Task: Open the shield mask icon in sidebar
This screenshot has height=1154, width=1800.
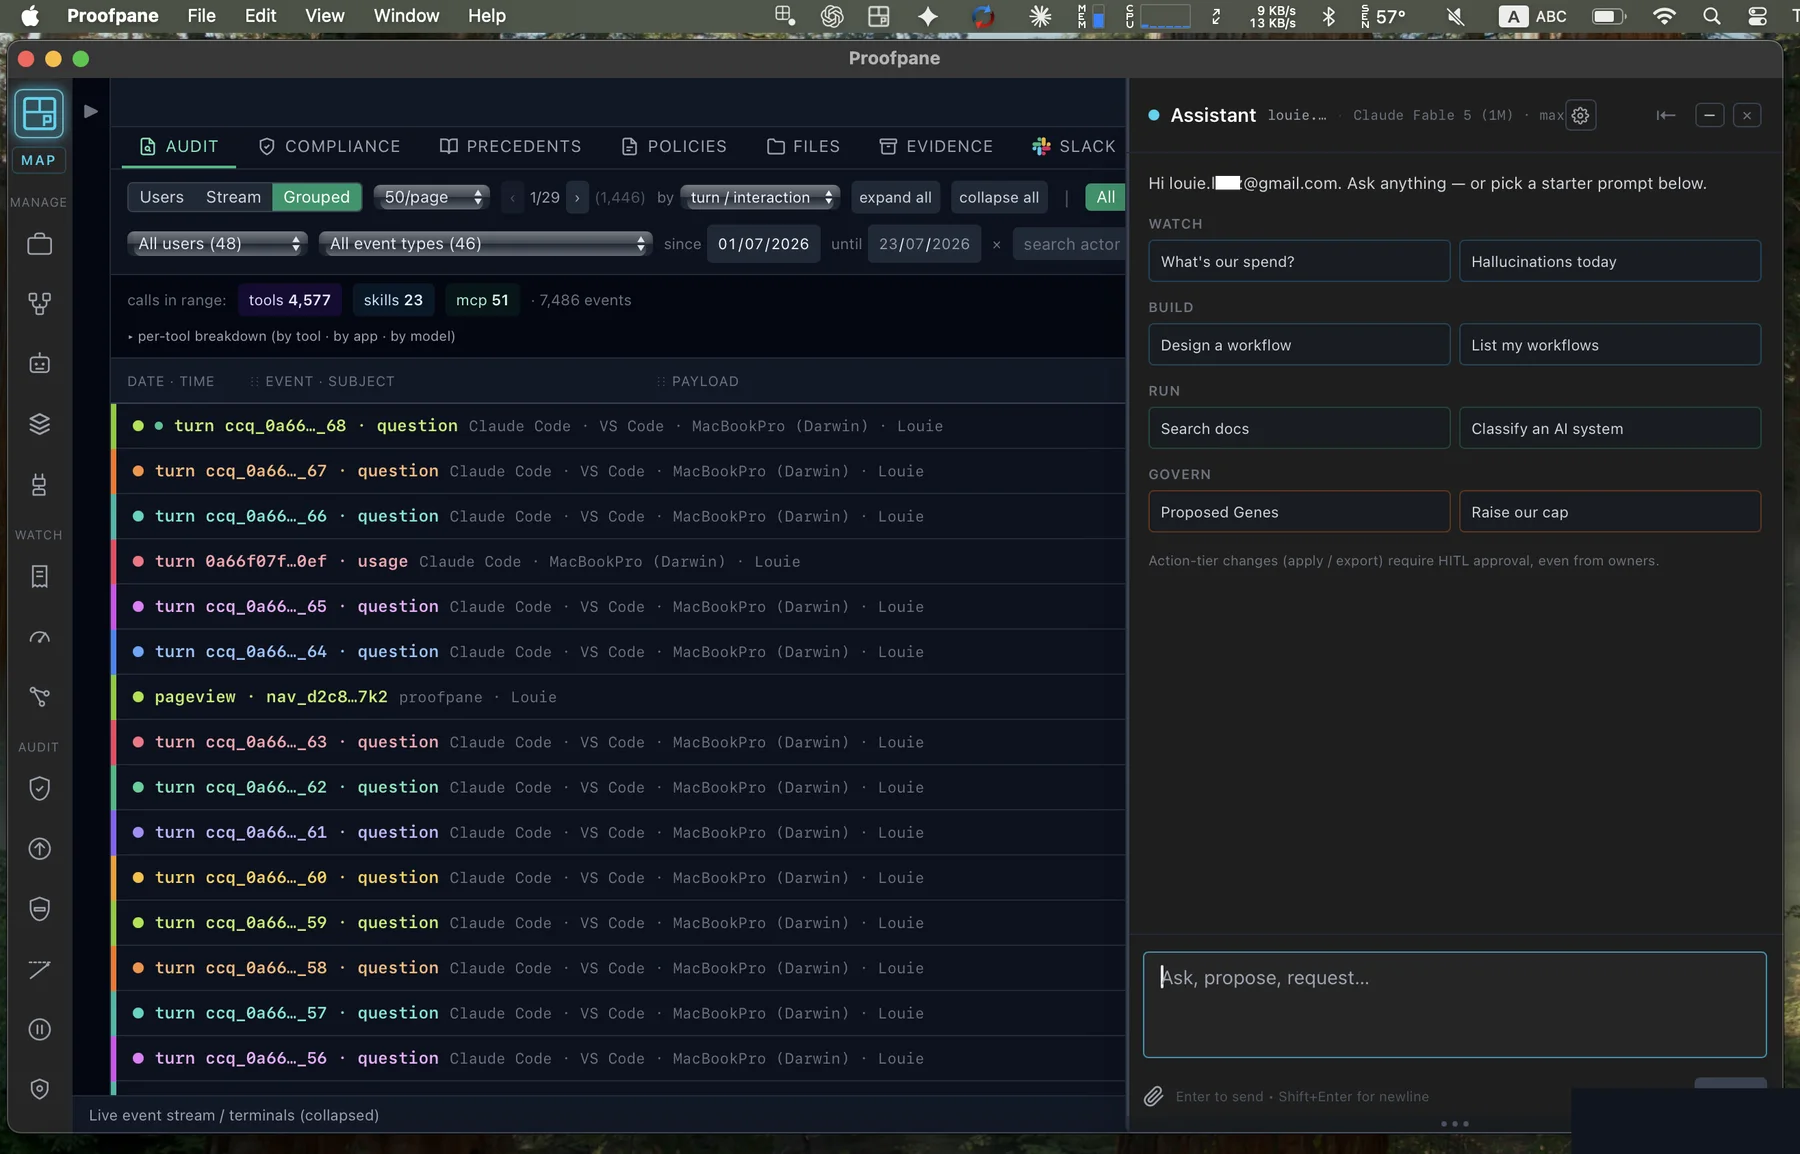Action: click(x=39, y=909)
